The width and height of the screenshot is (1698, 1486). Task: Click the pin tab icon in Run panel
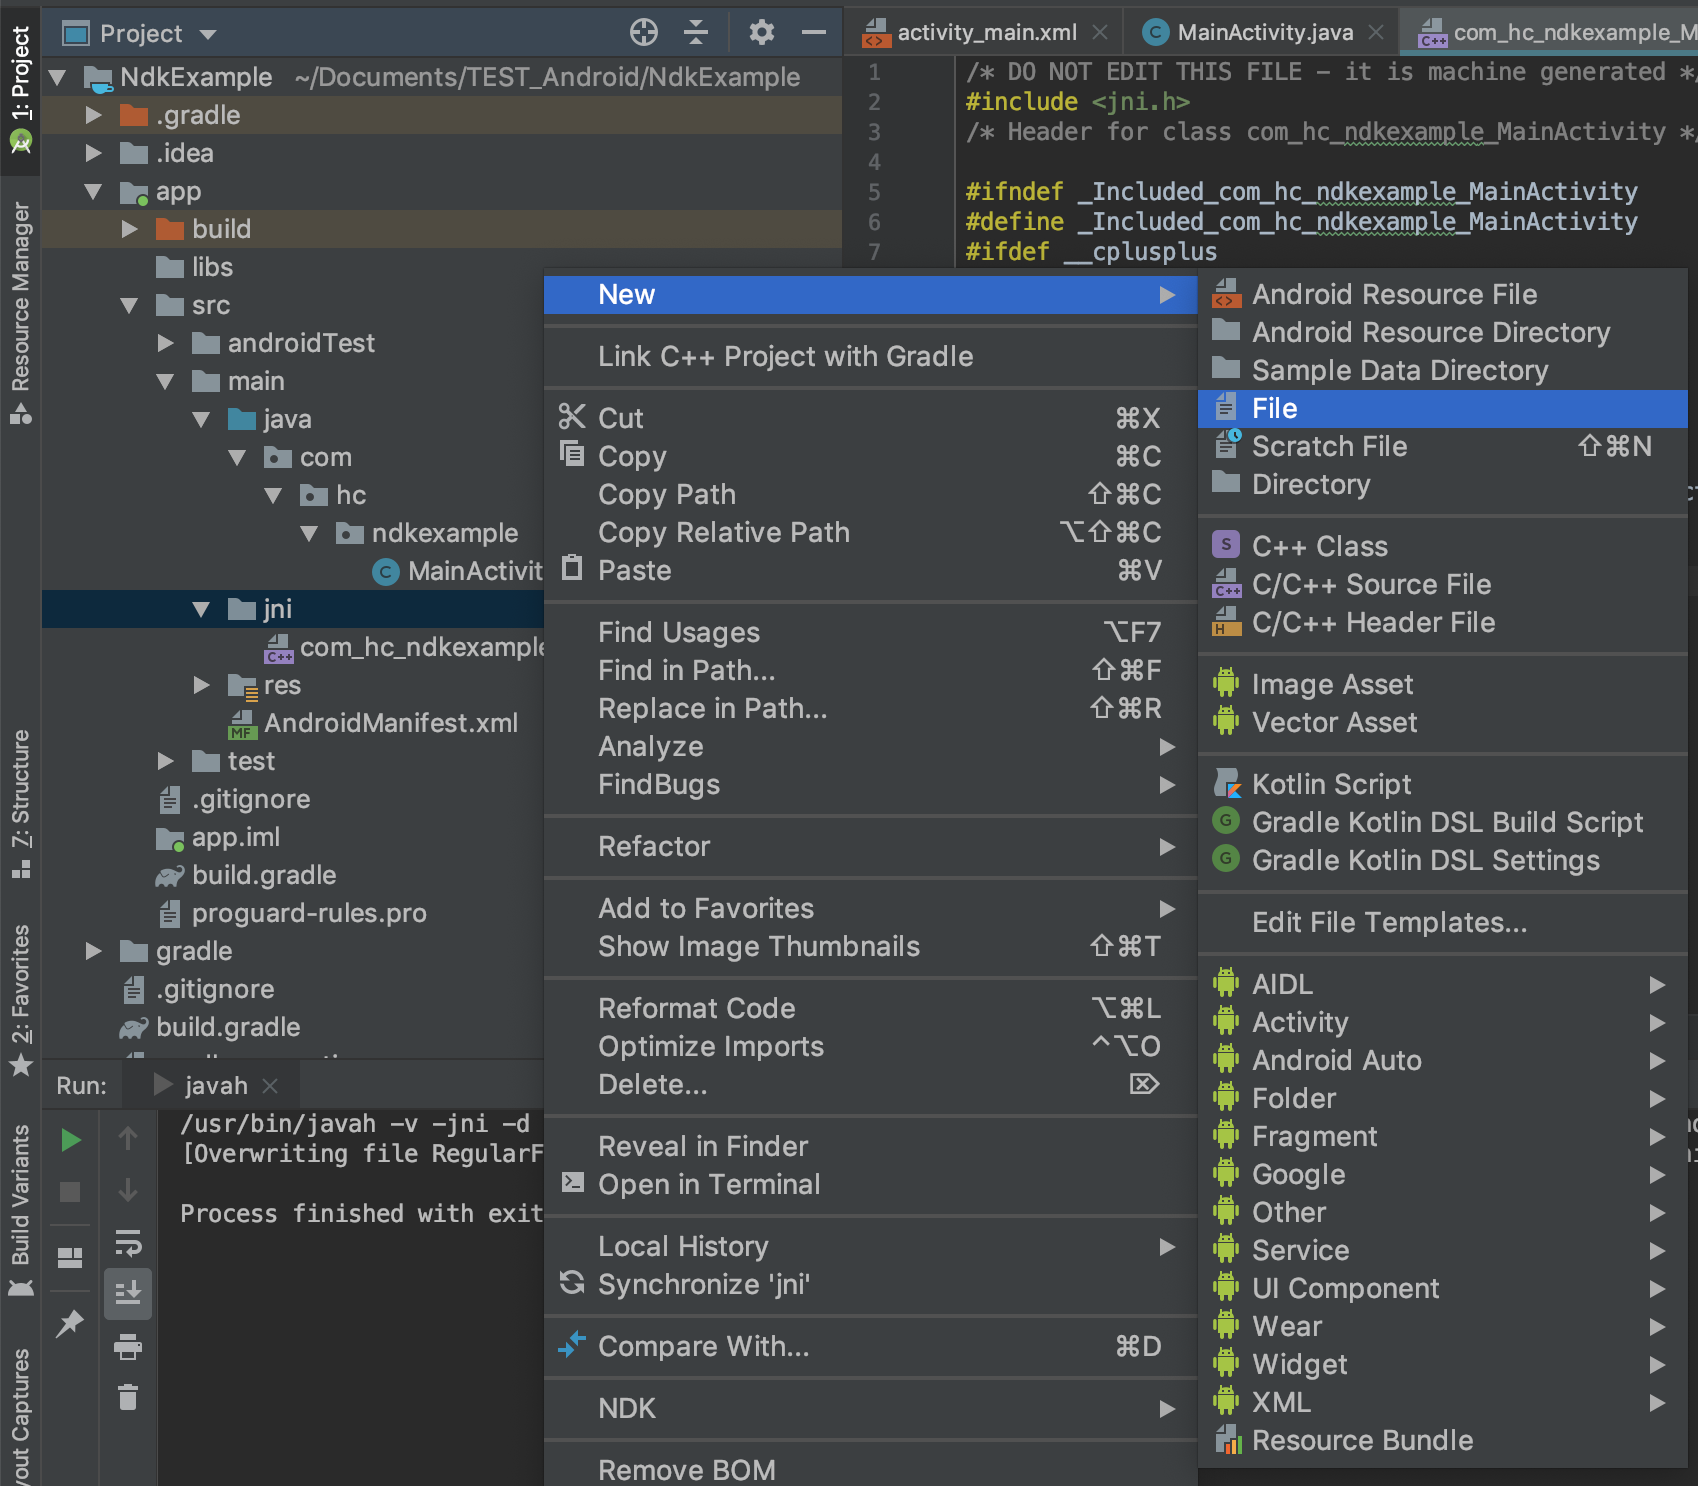[70, 1324]
